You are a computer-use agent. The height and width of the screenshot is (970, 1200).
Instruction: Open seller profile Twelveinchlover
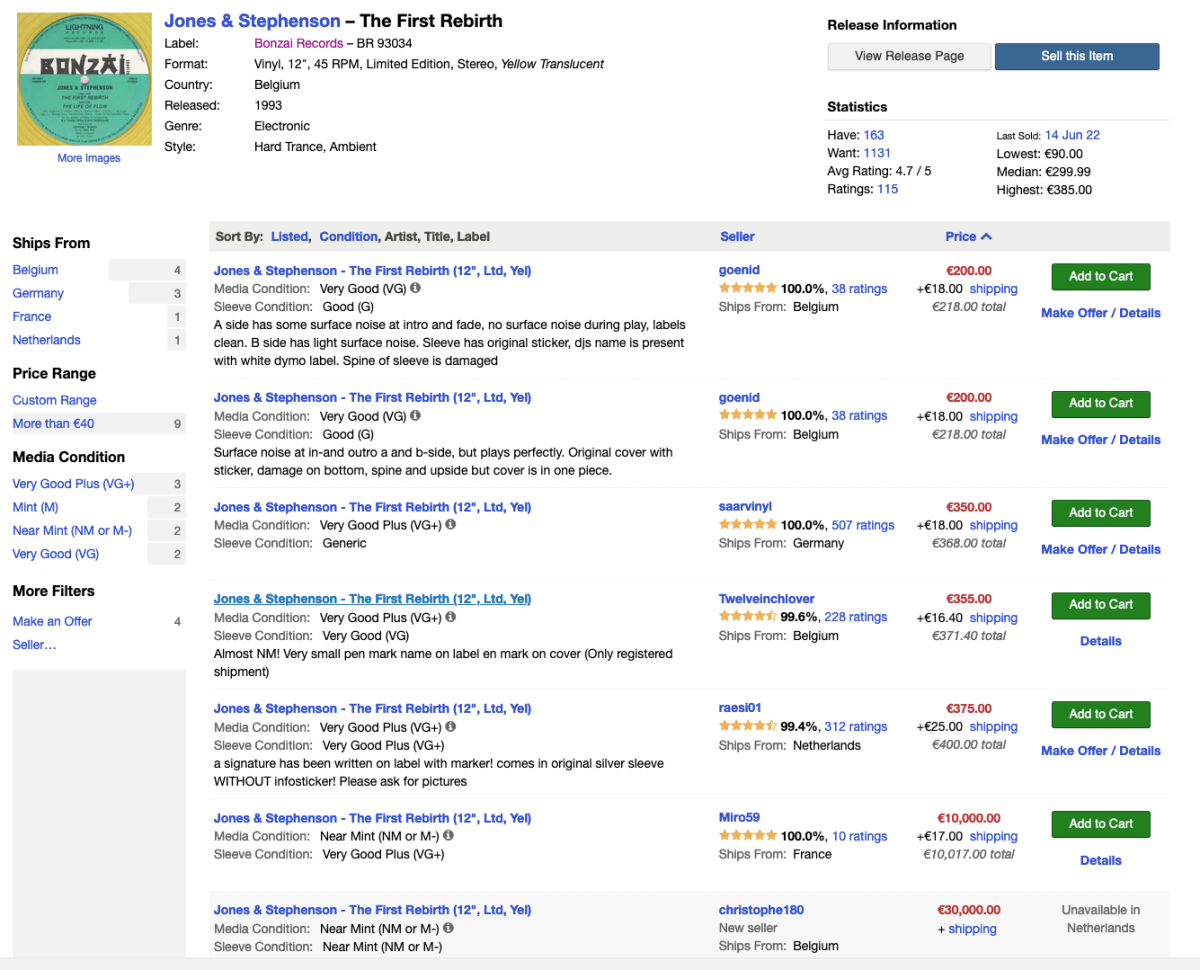coord(765,599)
